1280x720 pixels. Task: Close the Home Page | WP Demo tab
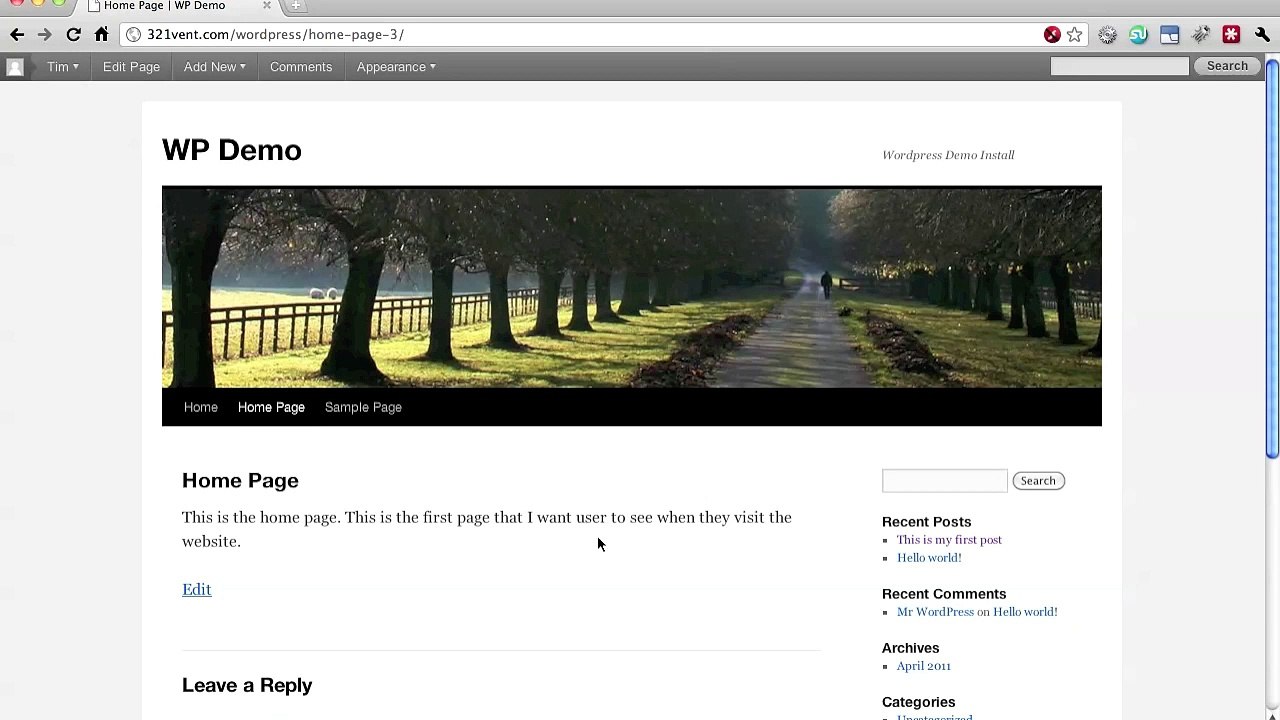[x=267, y=6]
